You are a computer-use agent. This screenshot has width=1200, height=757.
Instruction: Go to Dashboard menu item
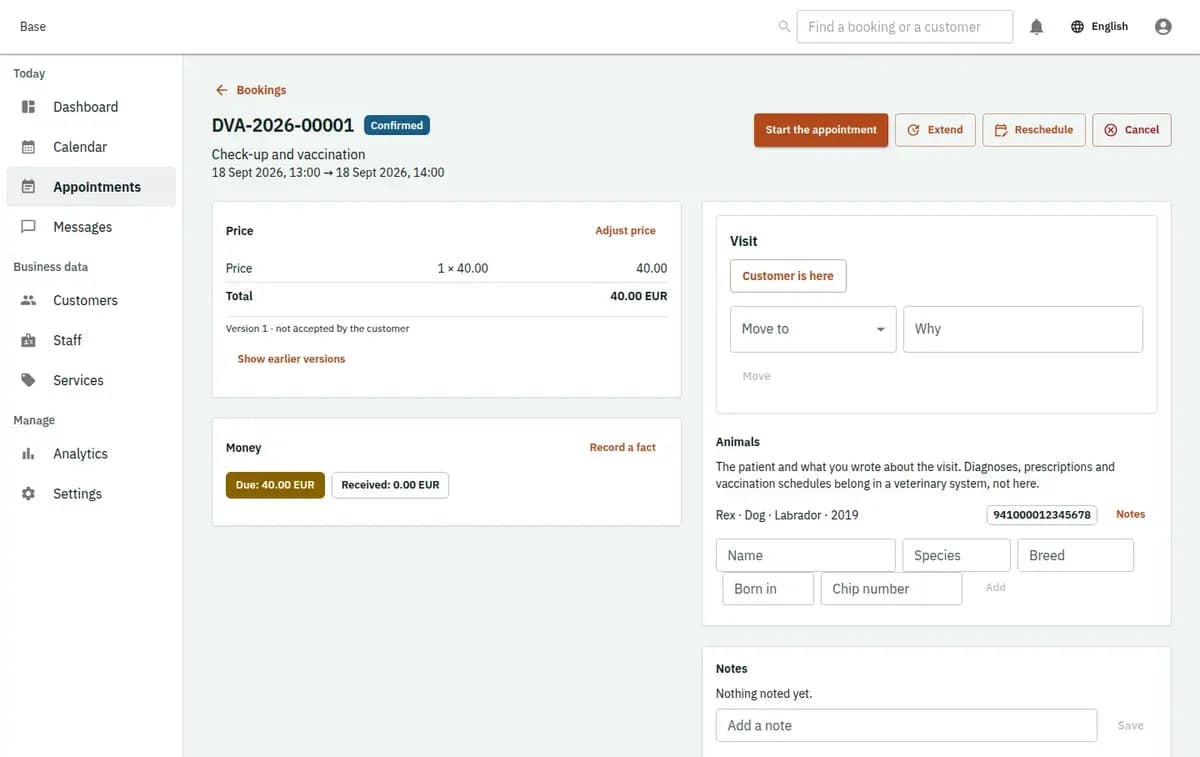tap(91, 107)
